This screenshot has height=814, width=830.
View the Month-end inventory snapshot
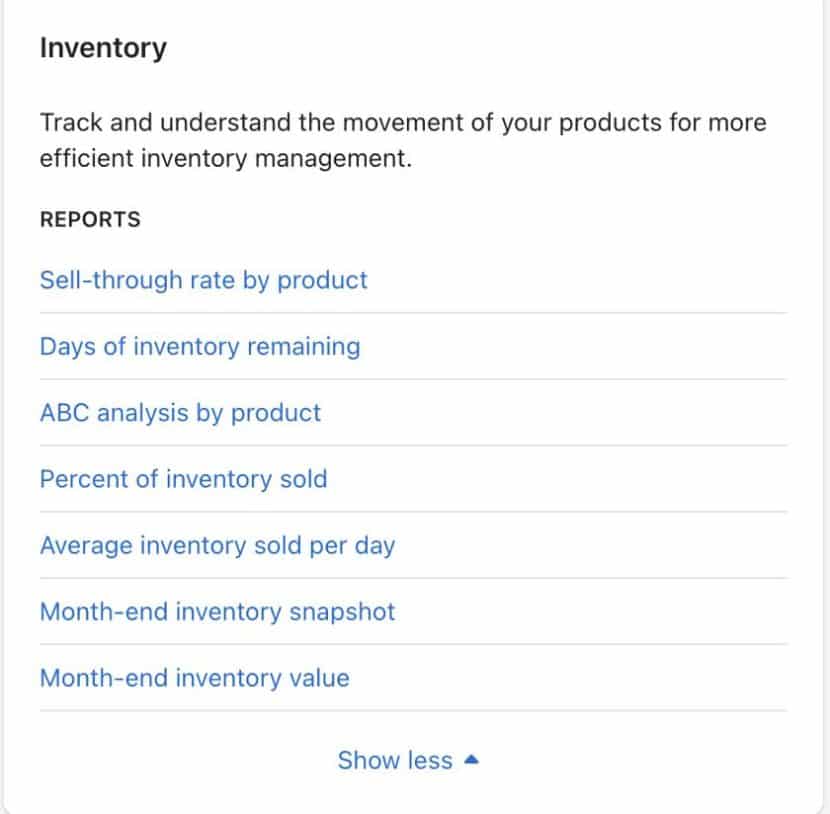click(x=217, y=612)
